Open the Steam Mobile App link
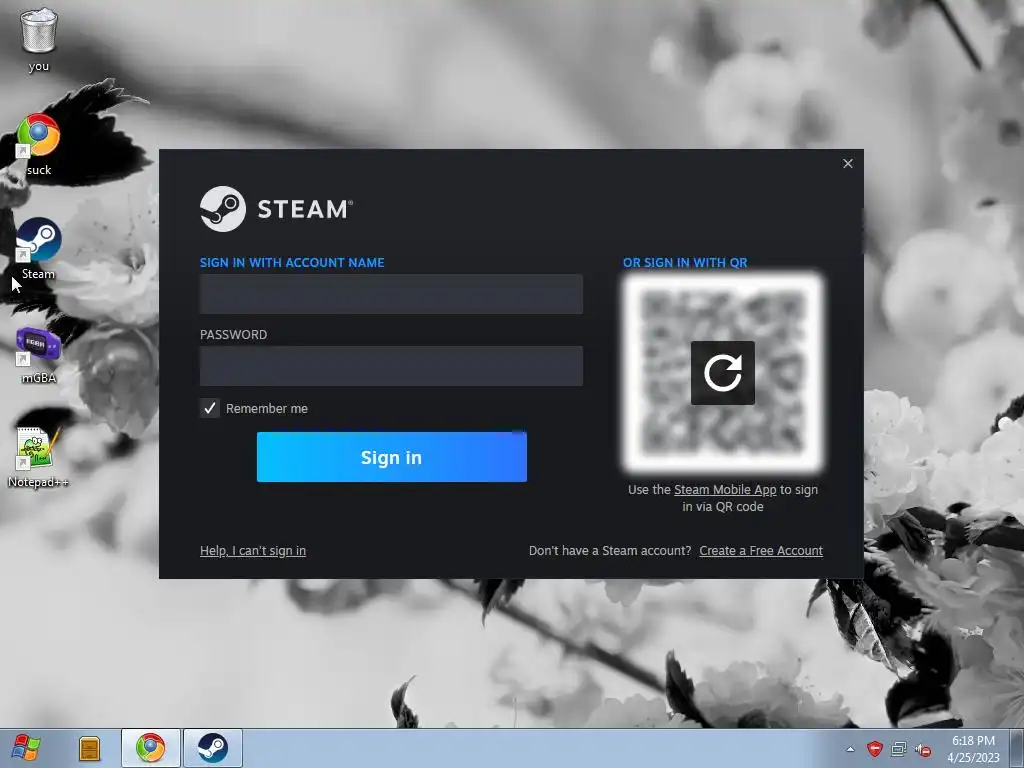Screen dimensions: 1024x768 [725, 490]
